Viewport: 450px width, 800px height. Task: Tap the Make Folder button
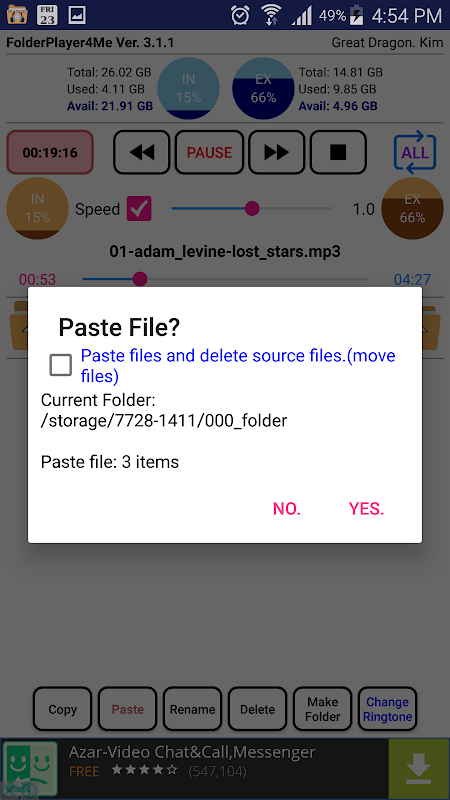coord(322,709)
